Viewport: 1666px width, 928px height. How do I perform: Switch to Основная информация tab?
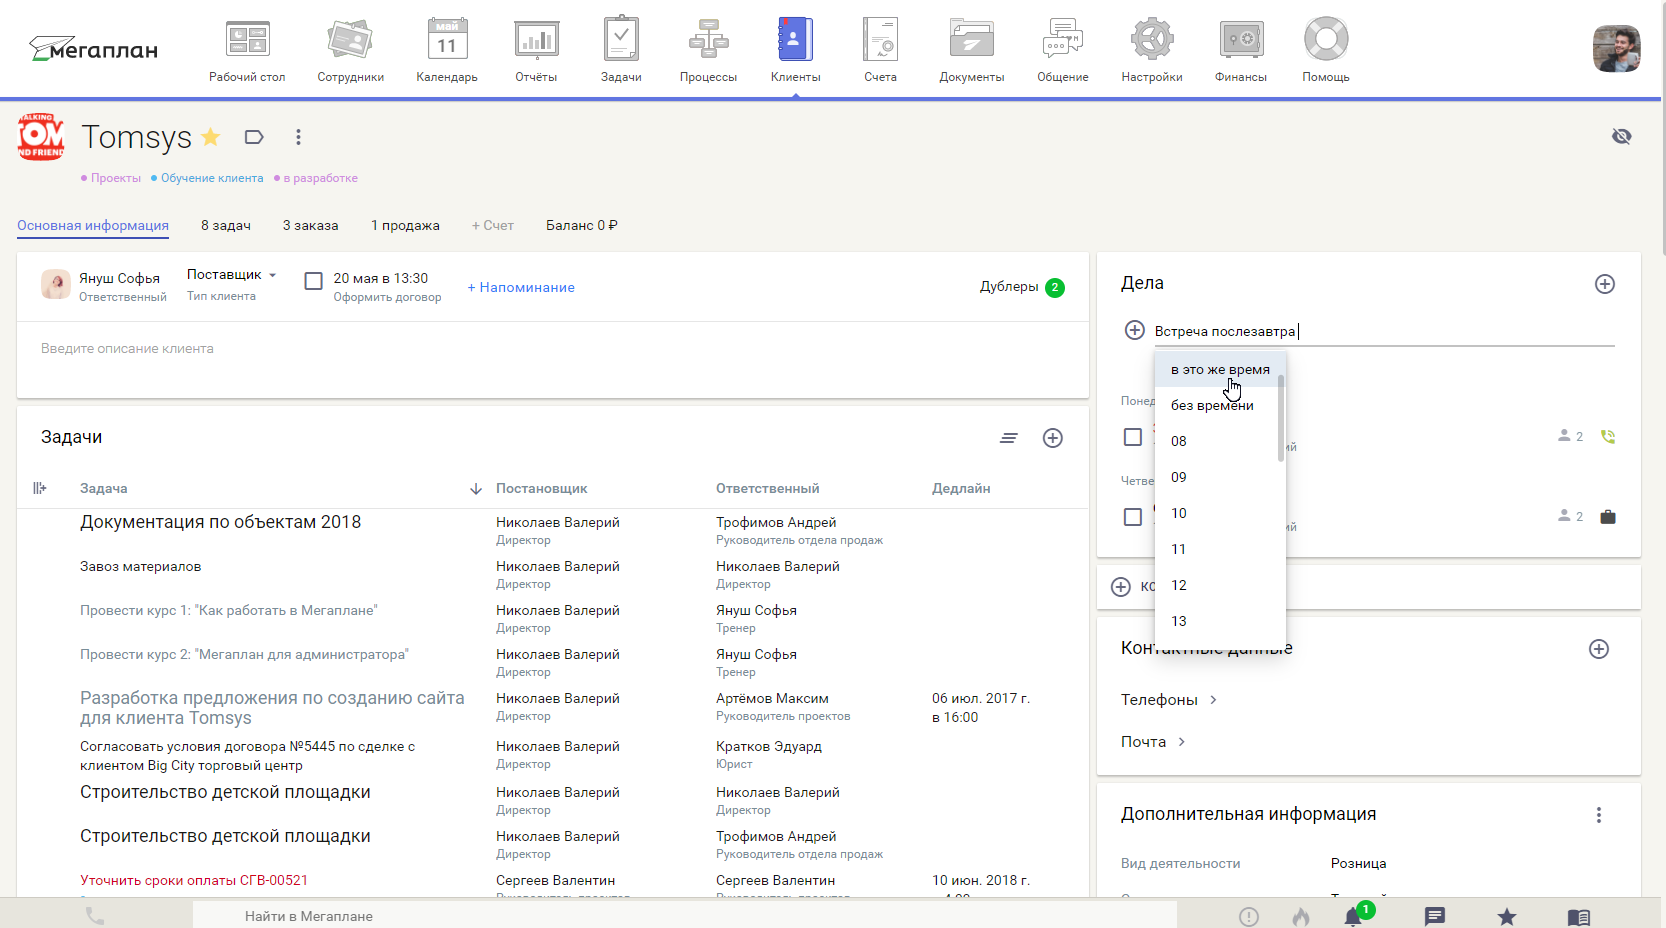[x=93, y=226]
